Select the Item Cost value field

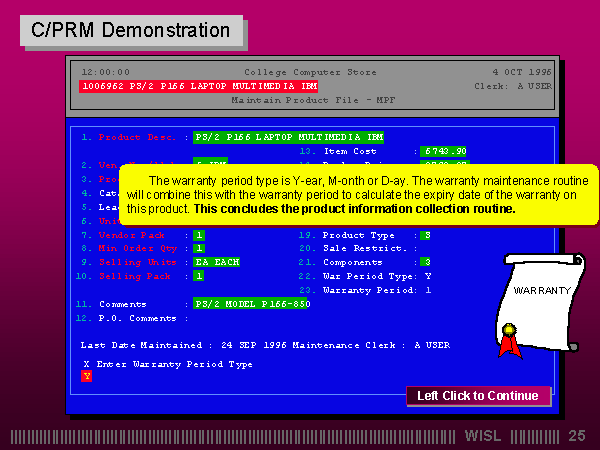pos(444,151)
